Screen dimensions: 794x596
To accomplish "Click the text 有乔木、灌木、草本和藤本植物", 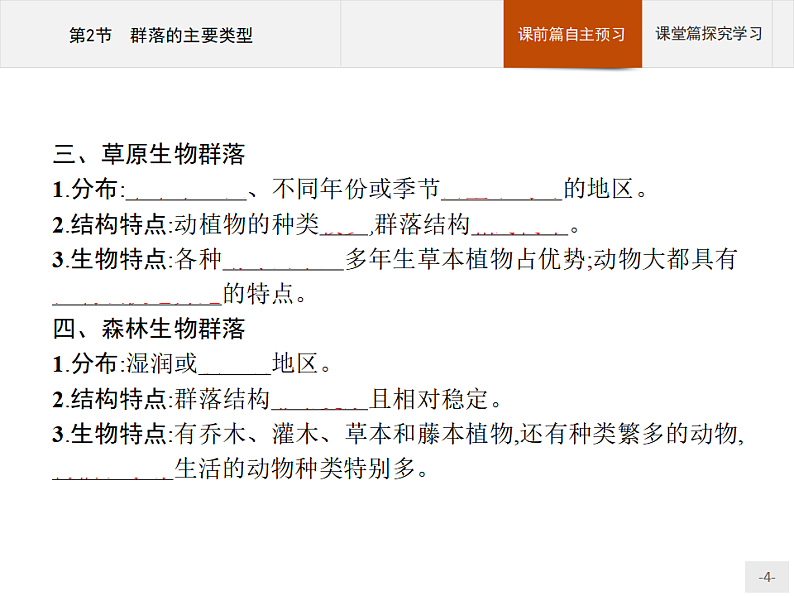I will 342,435.
